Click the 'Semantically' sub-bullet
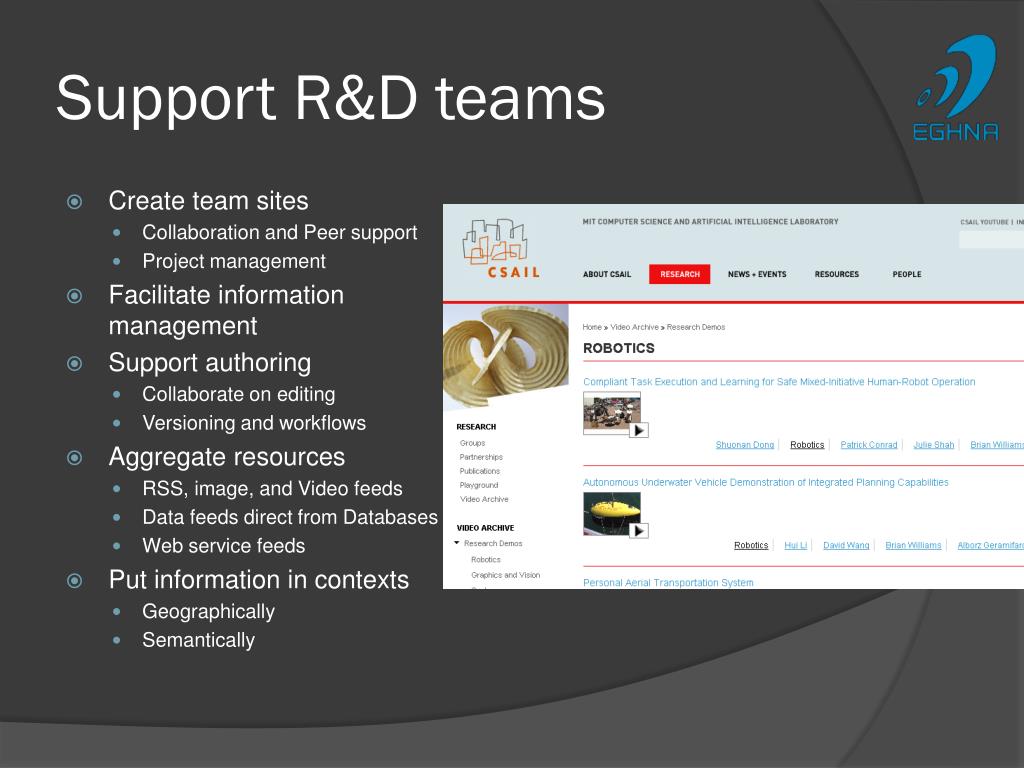Screen dimensions: 1024x768 coord(199,640)
